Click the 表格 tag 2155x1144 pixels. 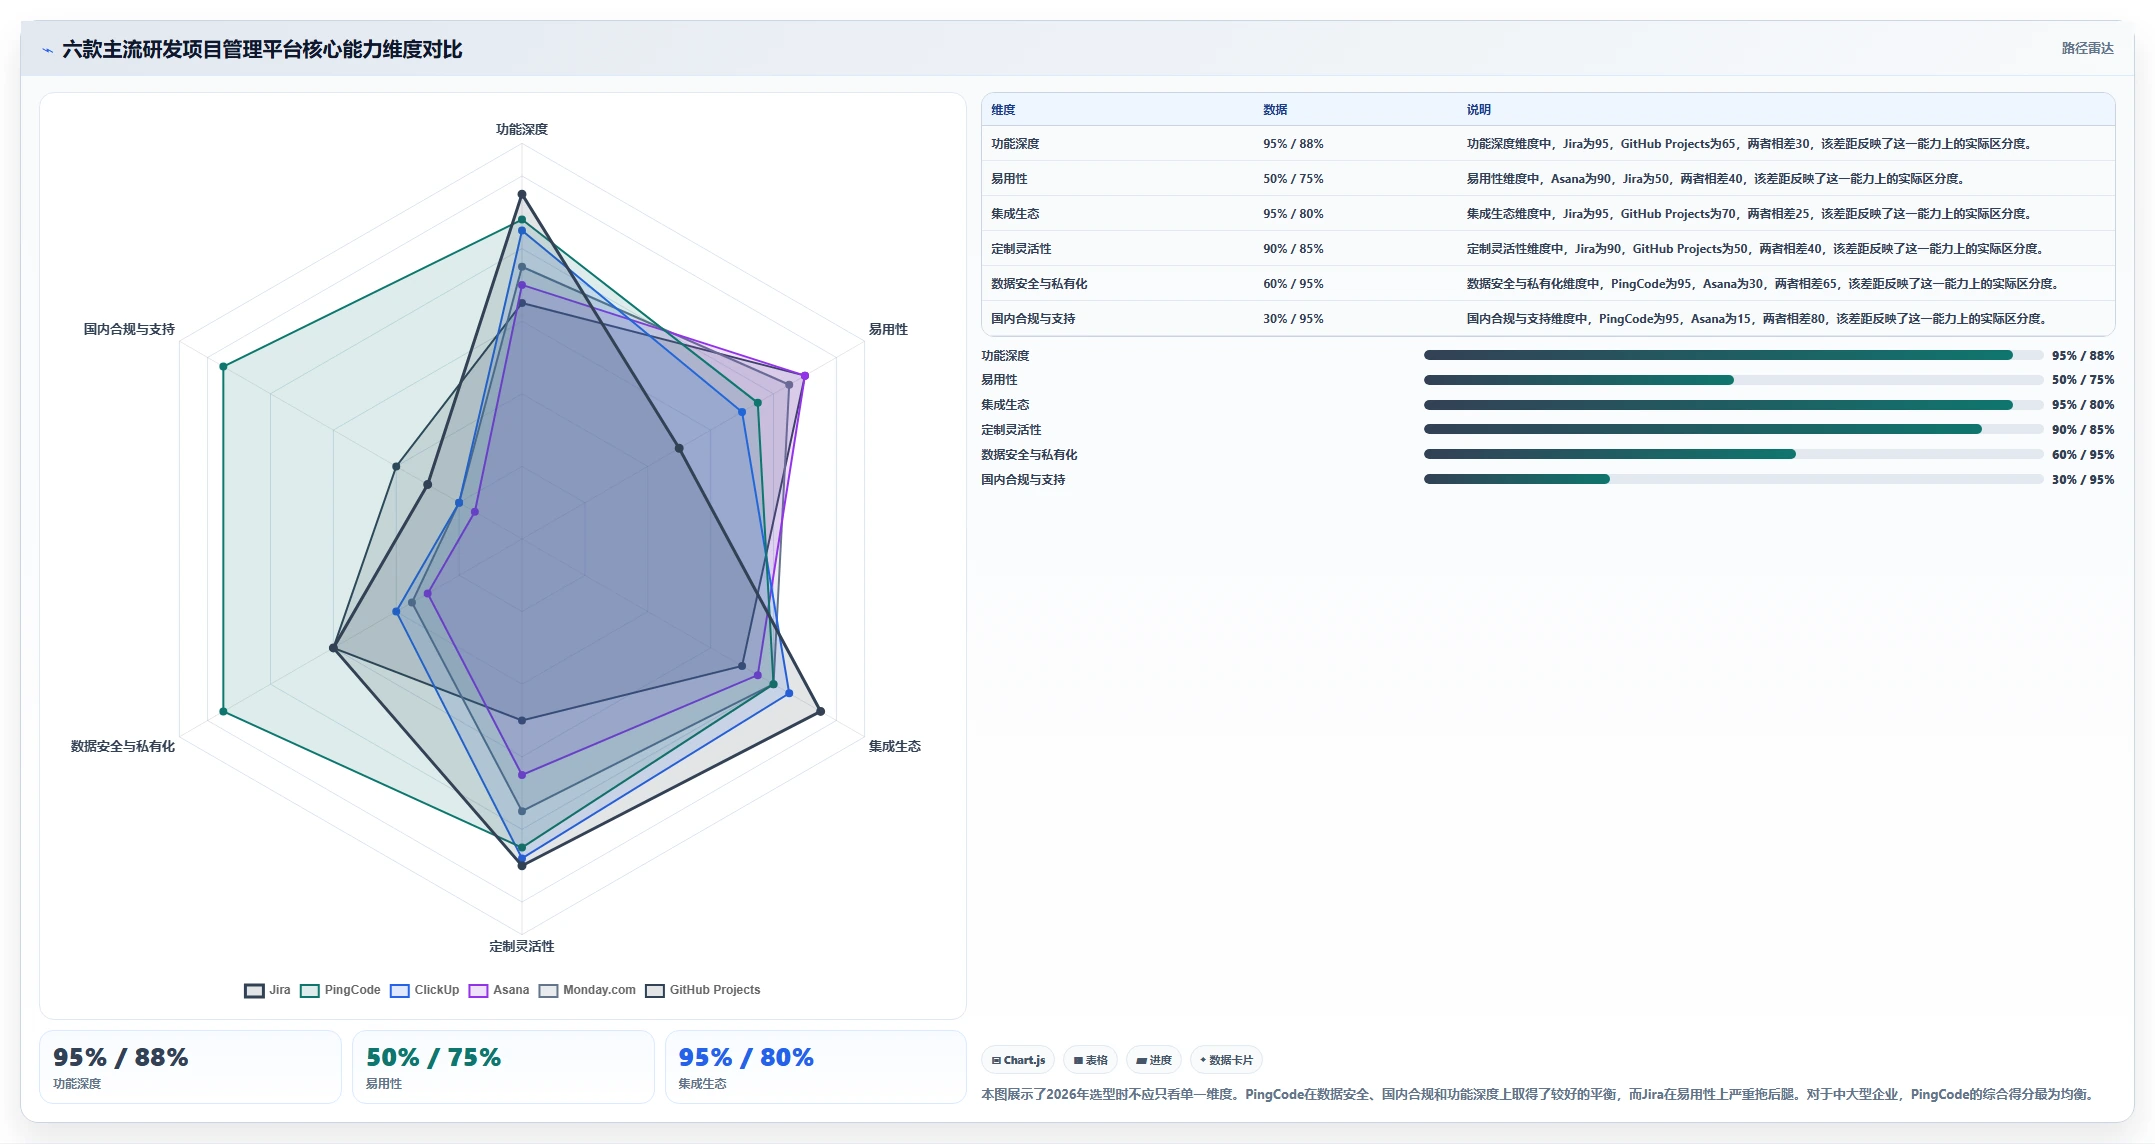1090,1060
